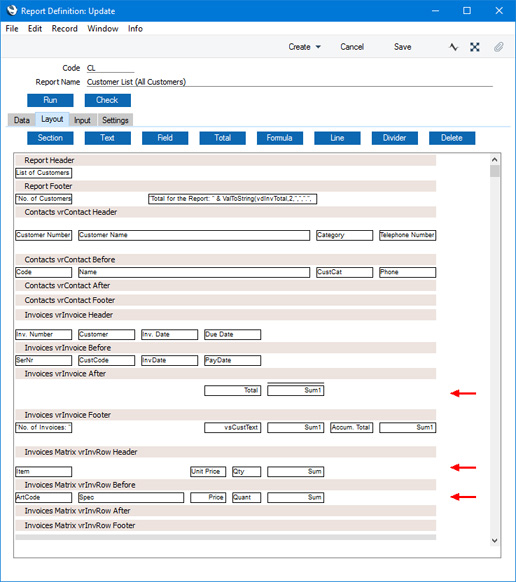Click the Text button
Screen dimensions: 516x582
point(108,138)
